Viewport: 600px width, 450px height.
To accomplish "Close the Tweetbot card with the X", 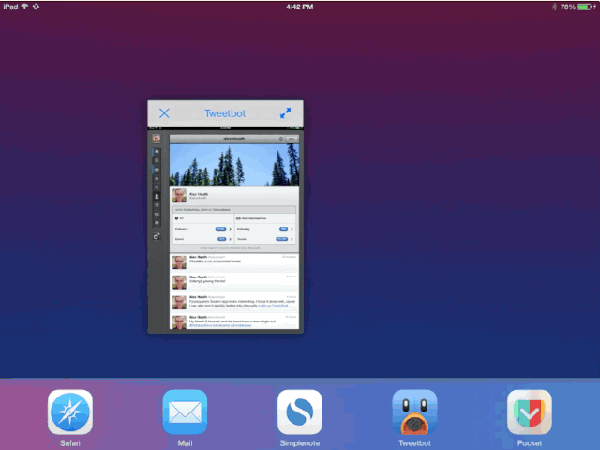I will coord(164,113).
